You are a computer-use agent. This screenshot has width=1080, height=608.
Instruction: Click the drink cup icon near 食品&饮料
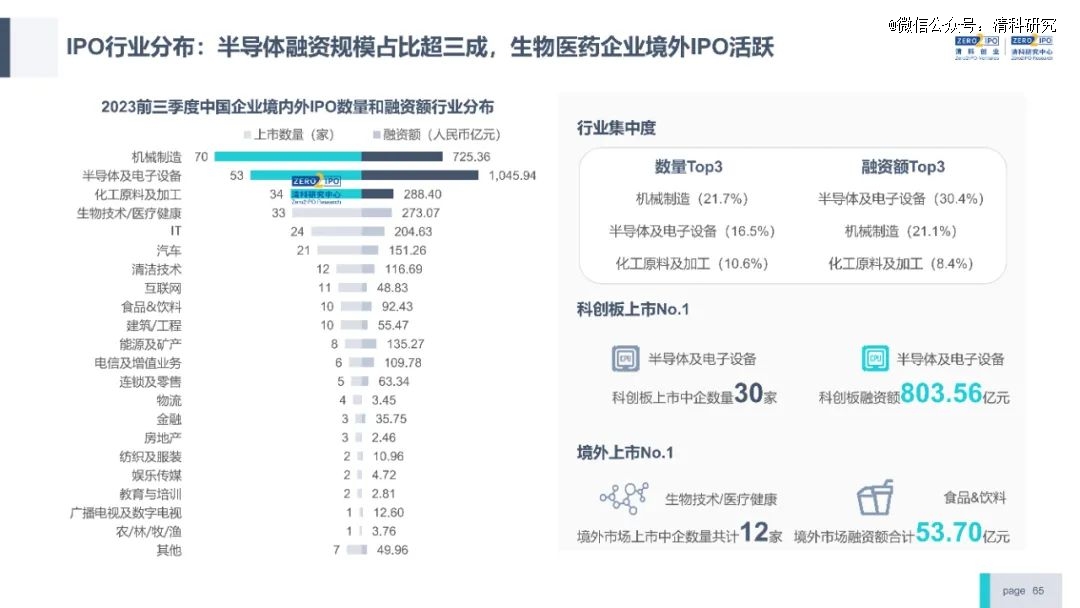tap(874, 497)
